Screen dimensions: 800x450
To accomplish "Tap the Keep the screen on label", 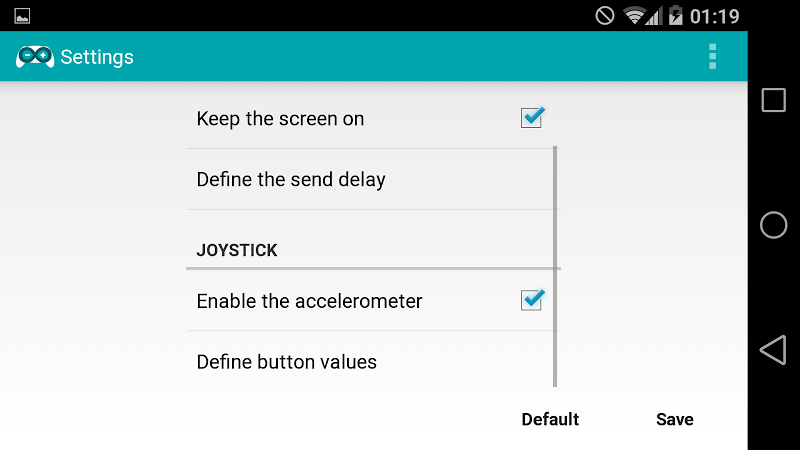I will [x=280, y=119].
